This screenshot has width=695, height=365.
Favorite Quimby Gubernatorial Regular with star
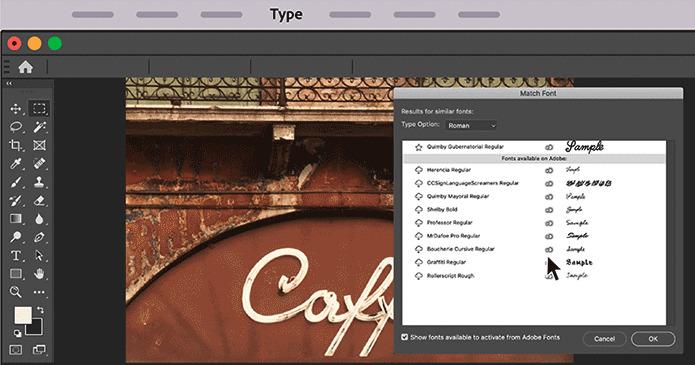[418, 147]
